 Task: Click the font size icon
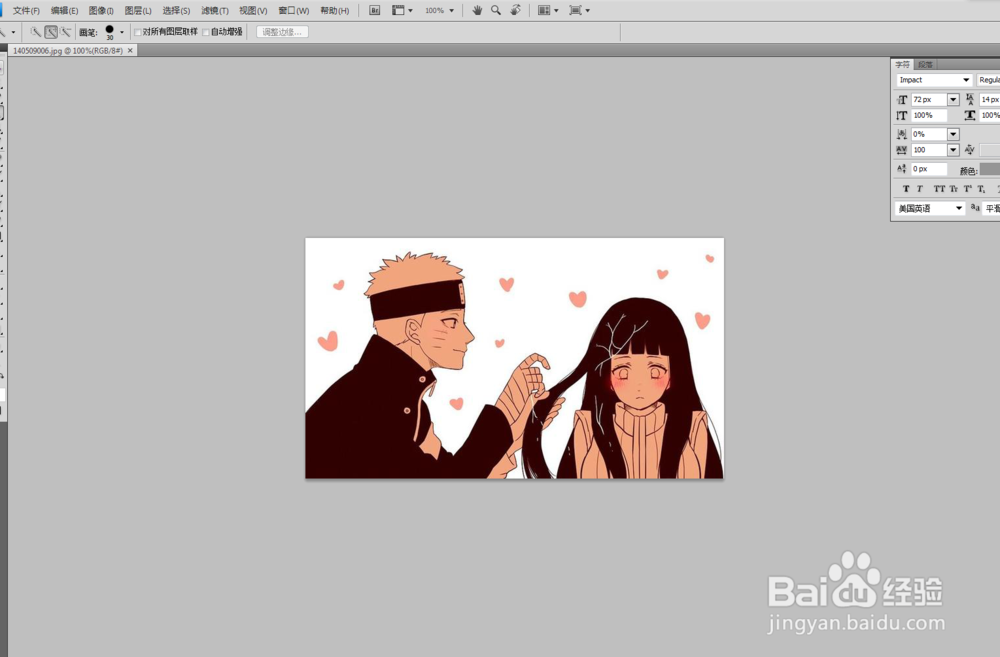[902, 100]
